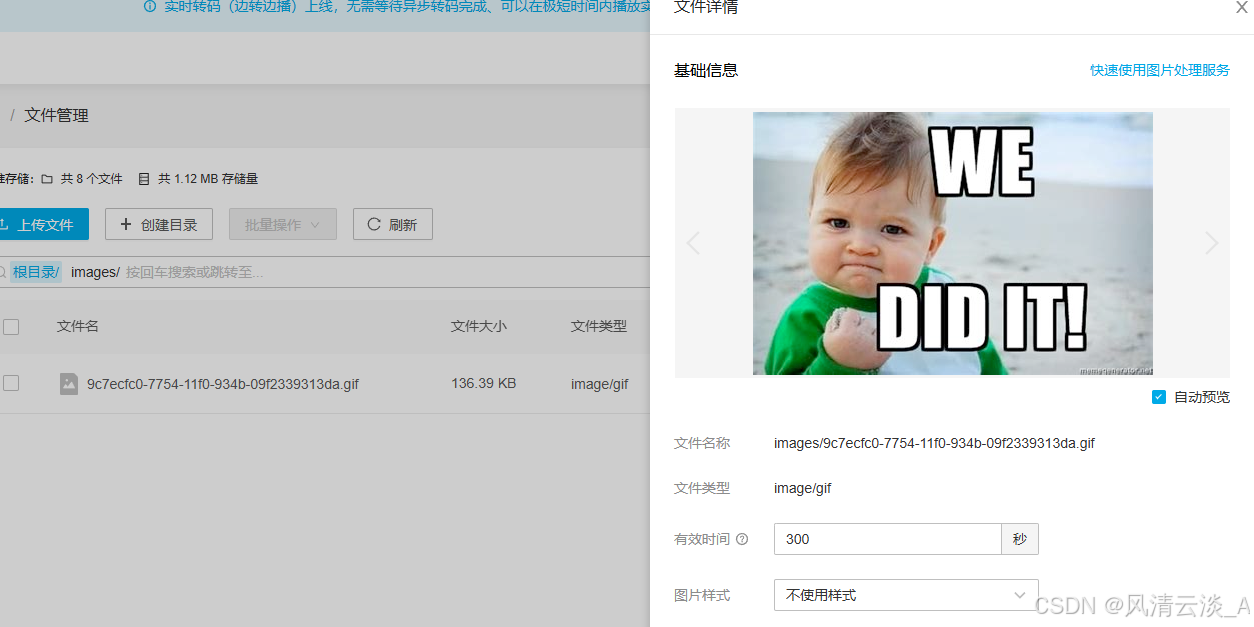Click the 文件大小 column header
This screenshot has height=627, width=1254.
point(479,326)
